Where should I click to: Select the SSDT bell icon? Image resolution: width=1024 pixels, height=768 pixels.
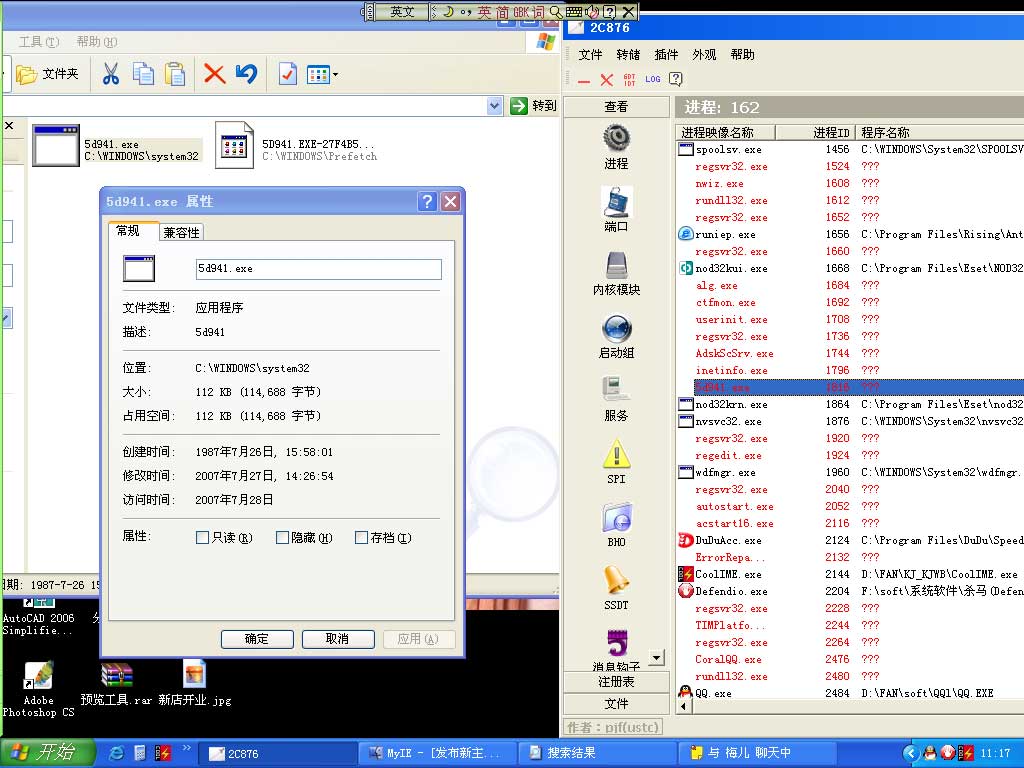coord(616,580)
